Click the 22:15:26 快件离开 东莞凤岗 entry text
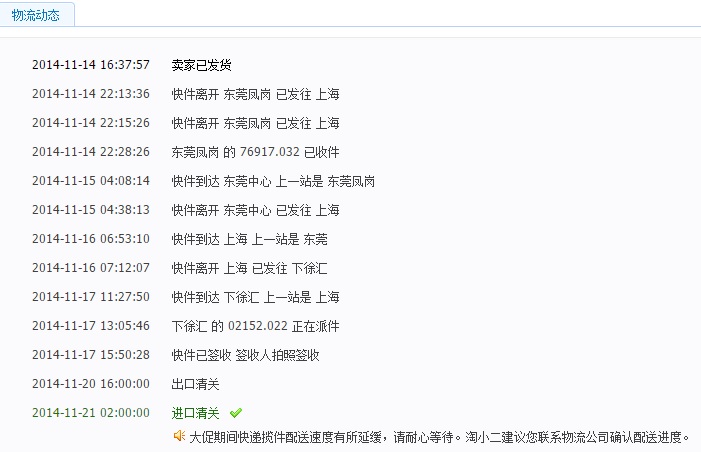This screenshot has width=701, height=452. tap(255, 123)
